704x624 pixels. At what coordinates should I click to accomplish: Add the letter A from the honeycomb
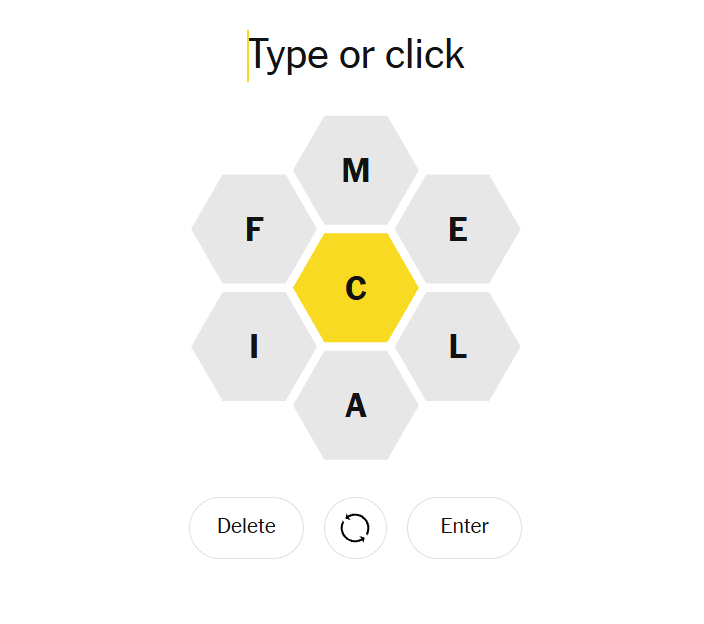(x=355, y=405)
